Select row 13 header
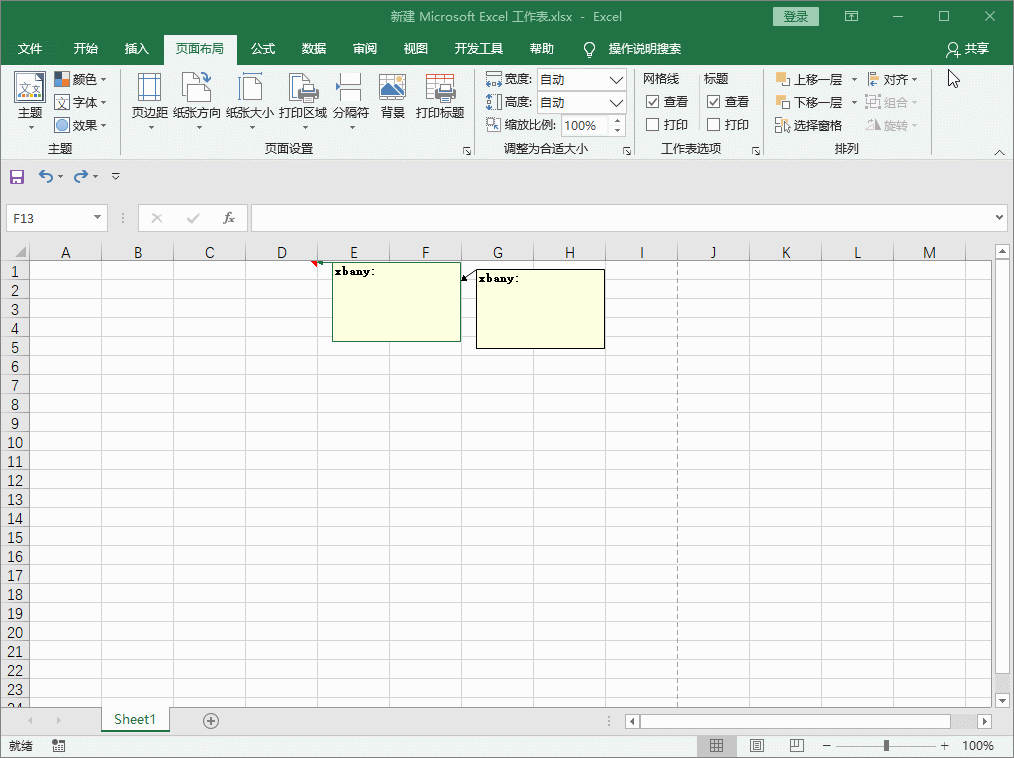 15,499
